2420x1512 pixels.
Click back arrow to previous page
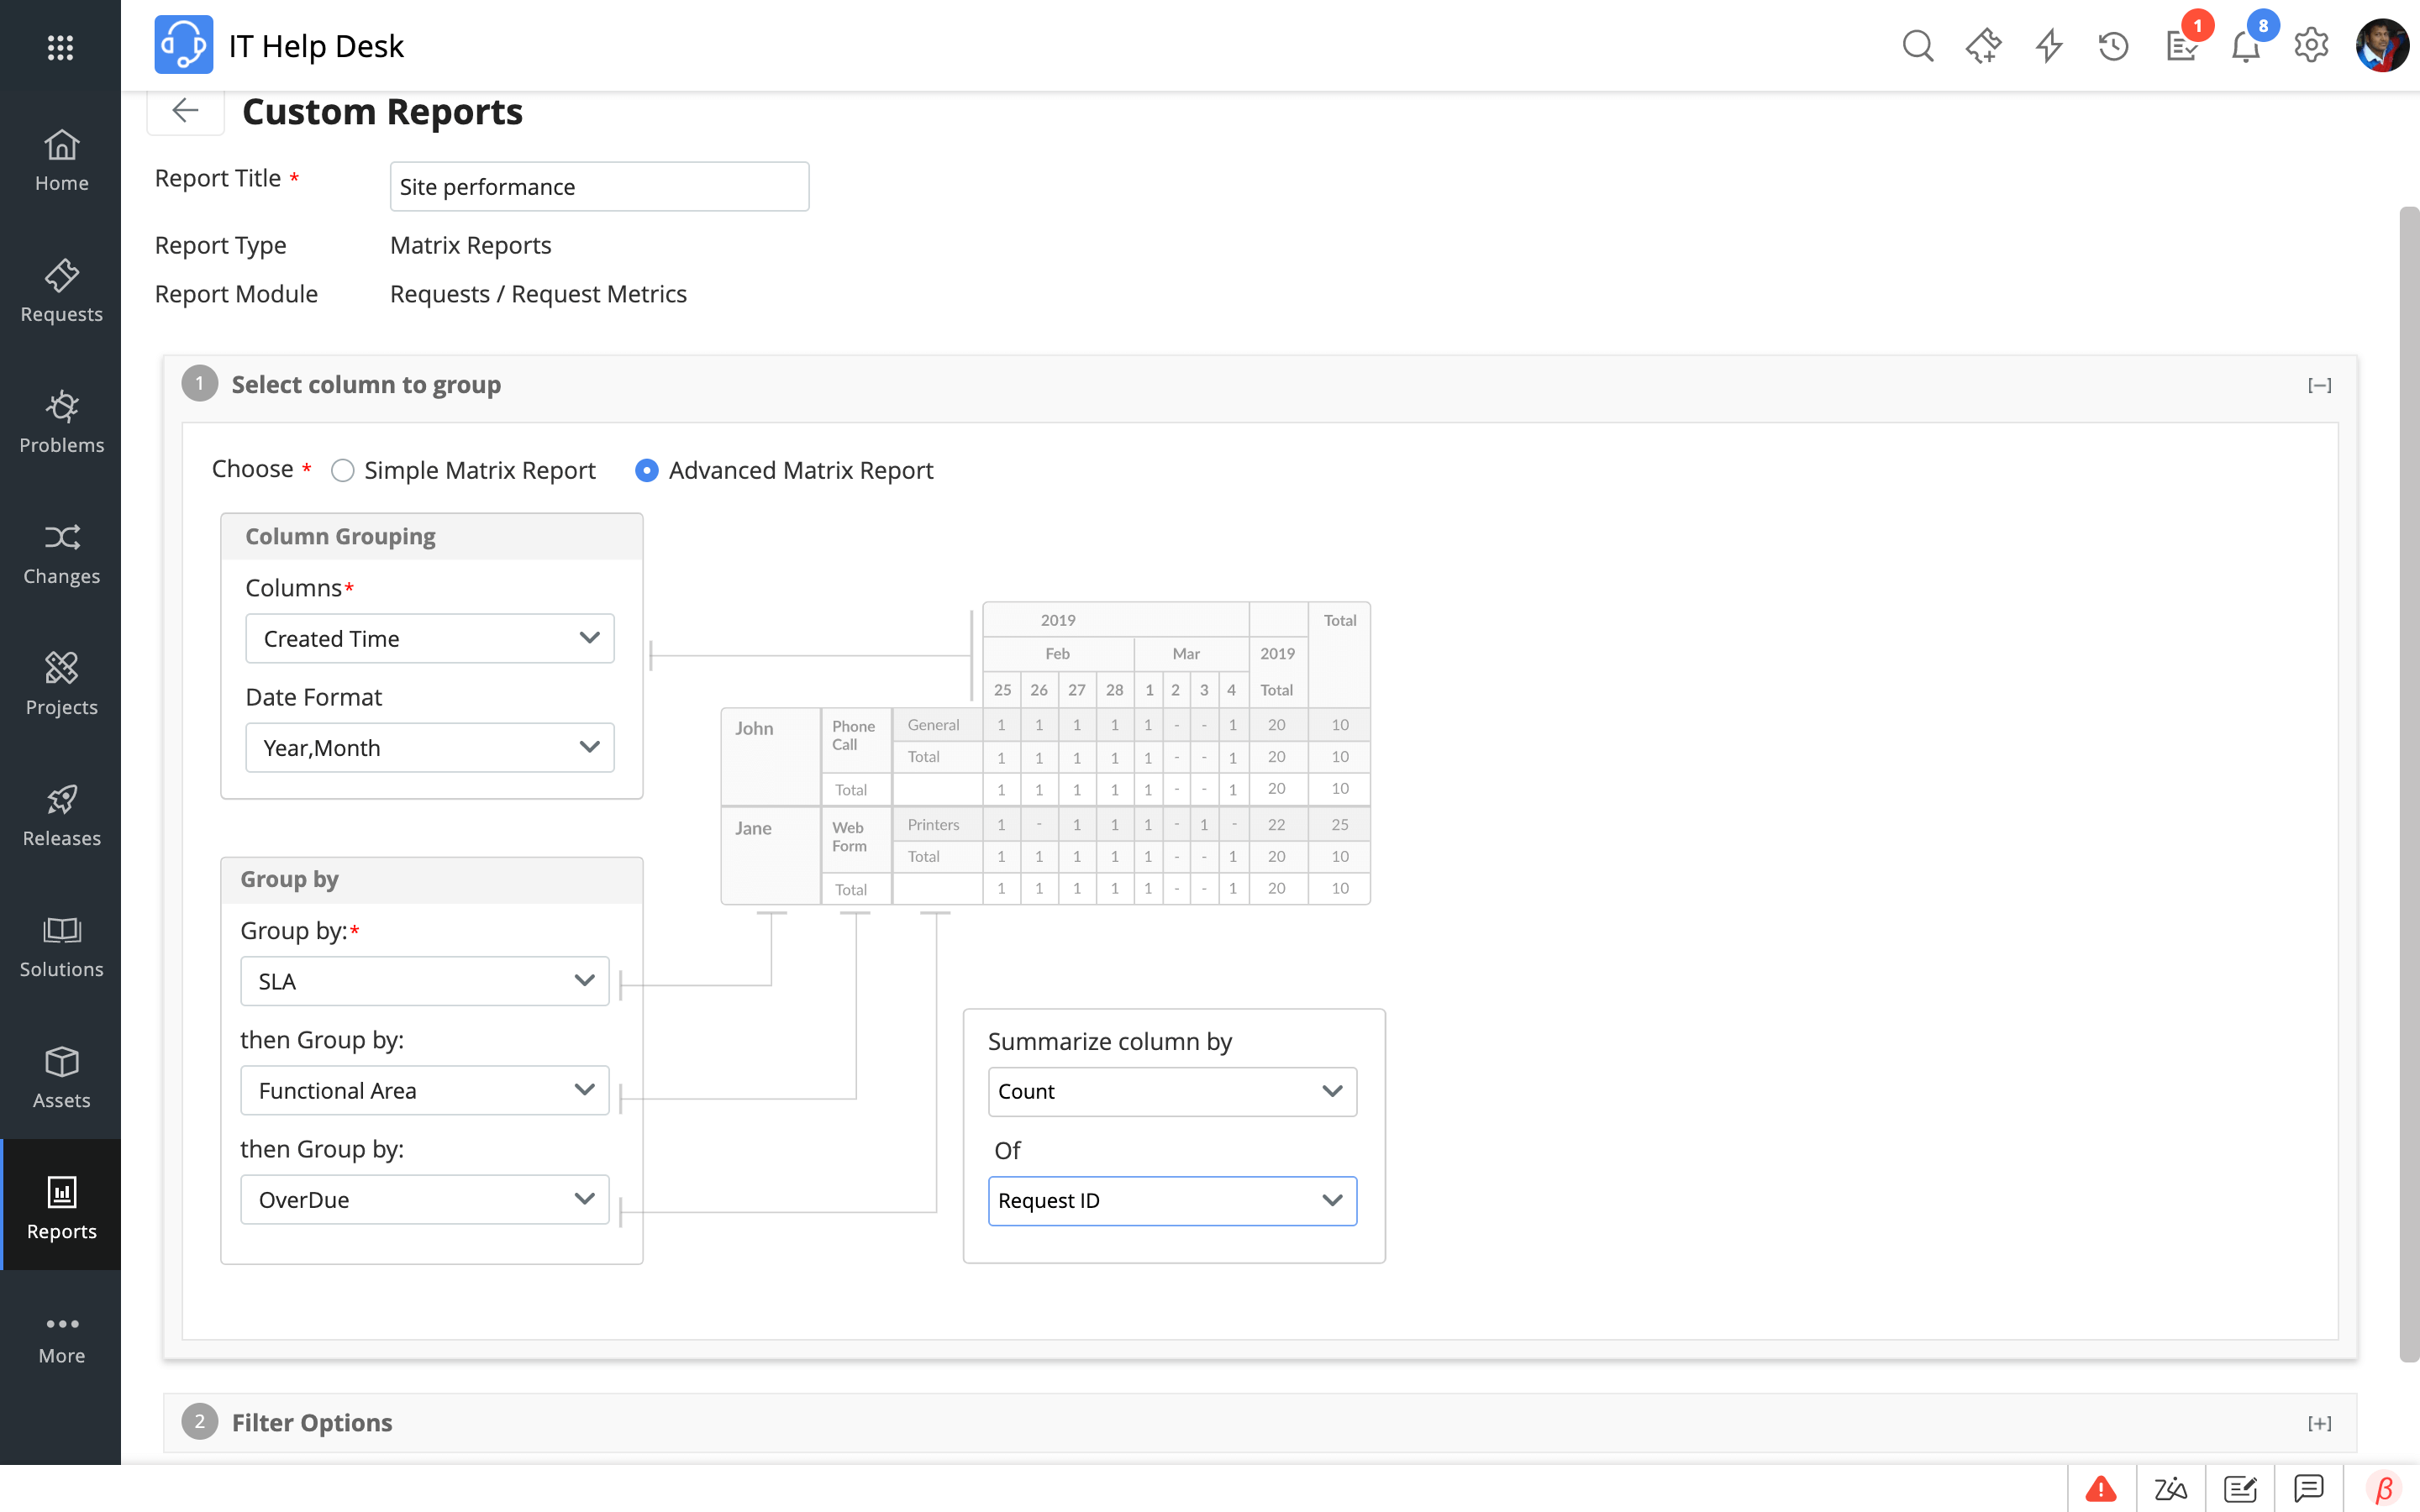coord(185,108)
